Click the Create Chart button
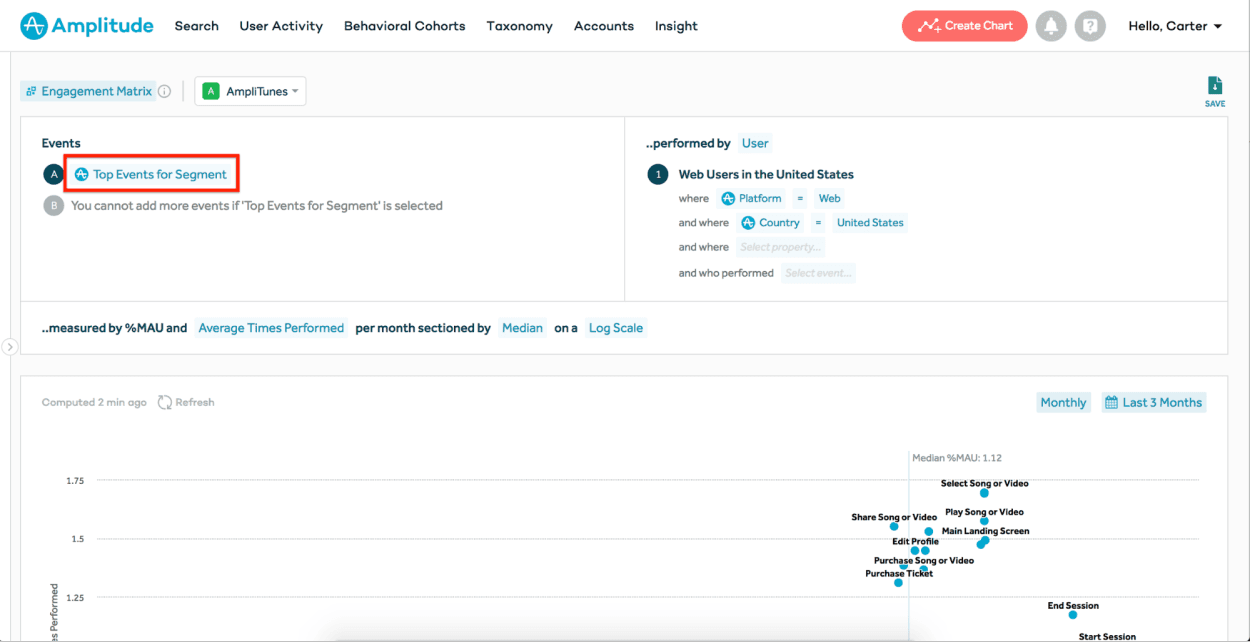1250x642 pixels. click(x=964, y=26)
